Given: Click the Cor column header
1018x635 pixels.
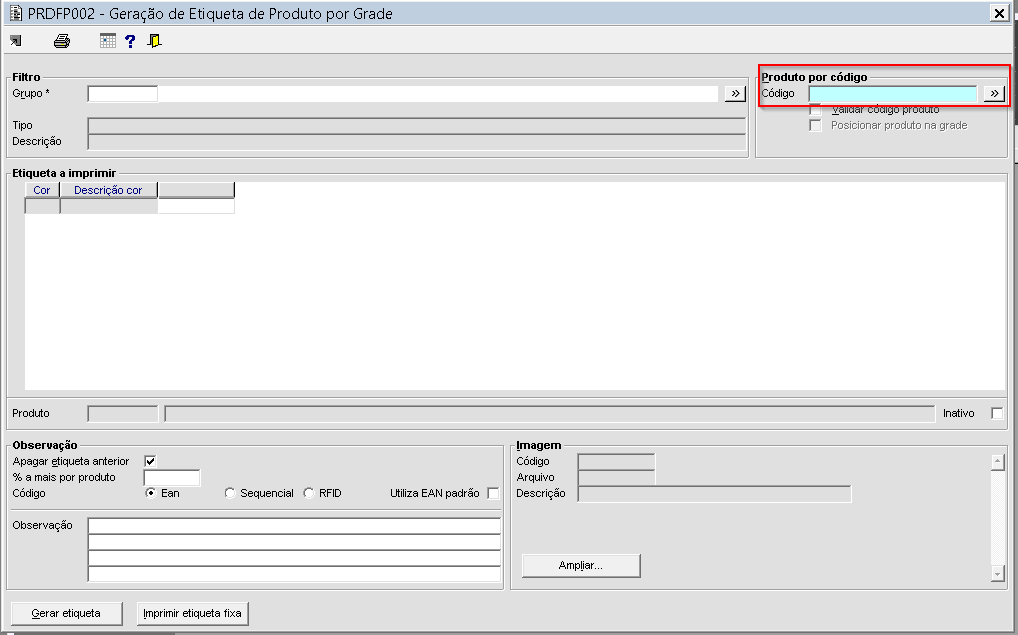Looking at the screenshot, I should click(x=42, y=190).
